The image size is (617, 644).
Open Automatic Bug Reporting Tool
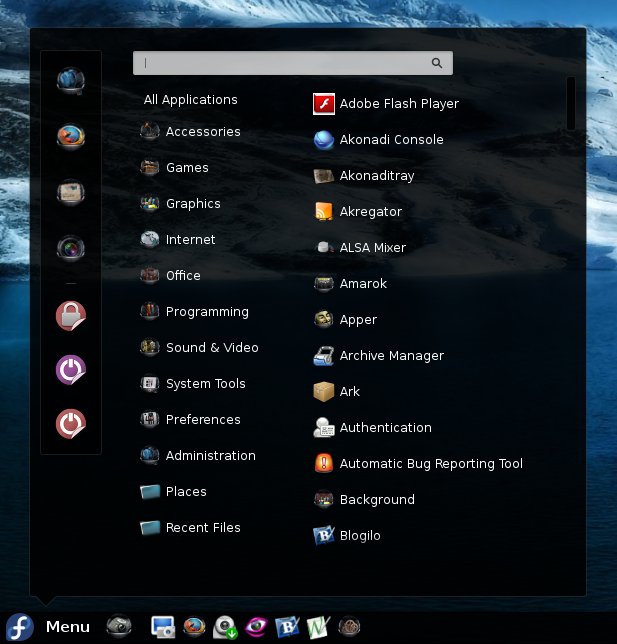(430, 464)
